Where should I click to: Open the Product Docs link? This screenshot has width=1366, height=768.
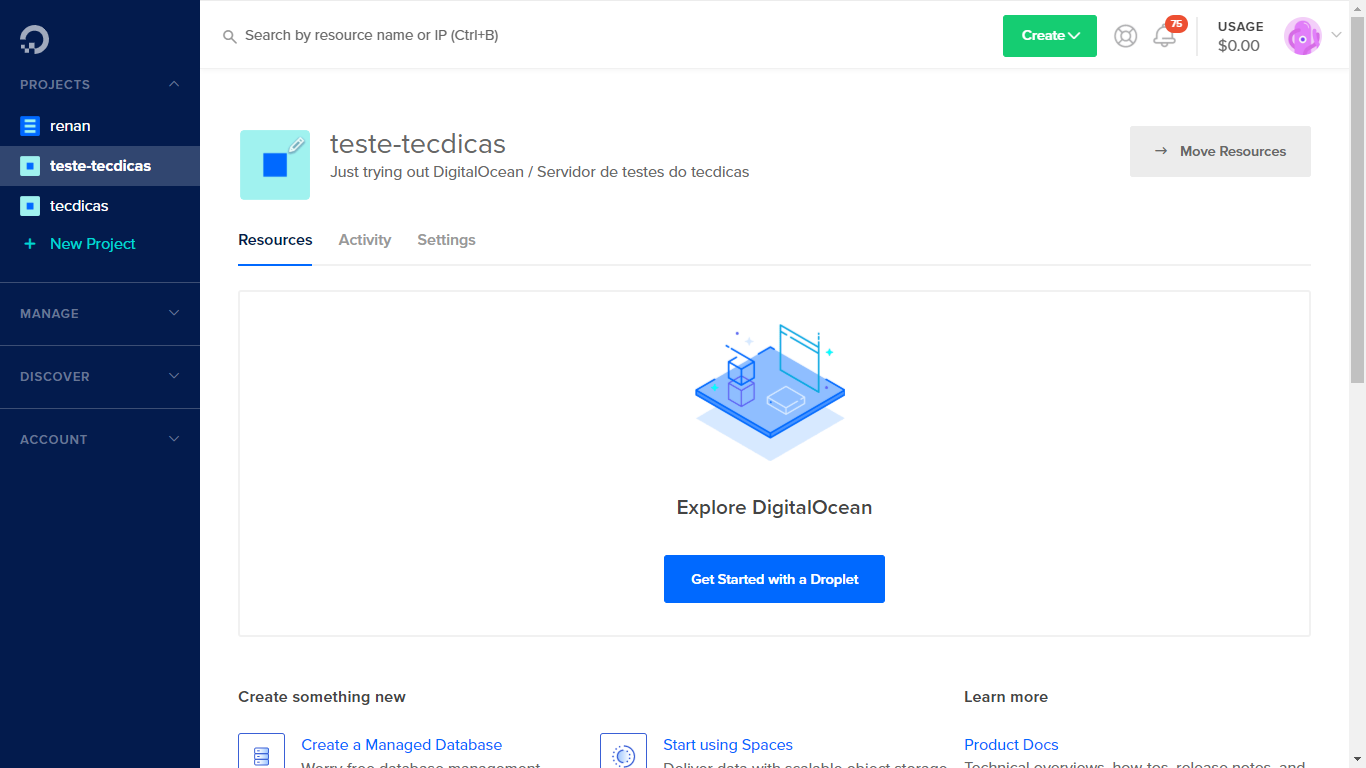(1011, 745)
